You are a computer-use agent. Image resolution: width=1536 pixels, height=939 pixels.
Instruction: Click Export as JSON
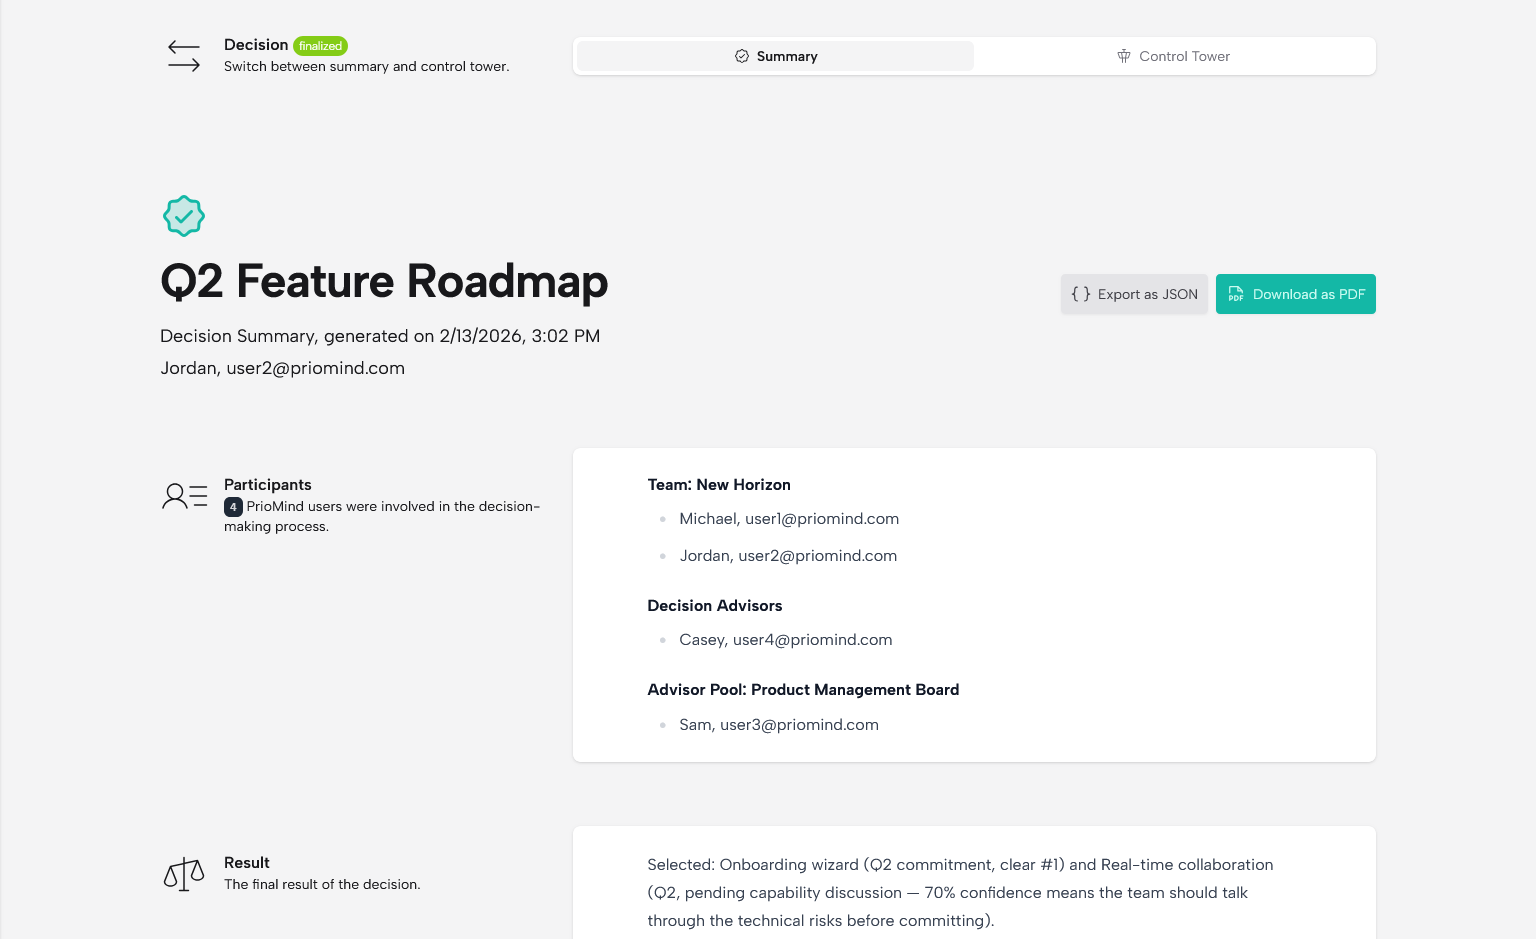click(x=1134, y=294)
